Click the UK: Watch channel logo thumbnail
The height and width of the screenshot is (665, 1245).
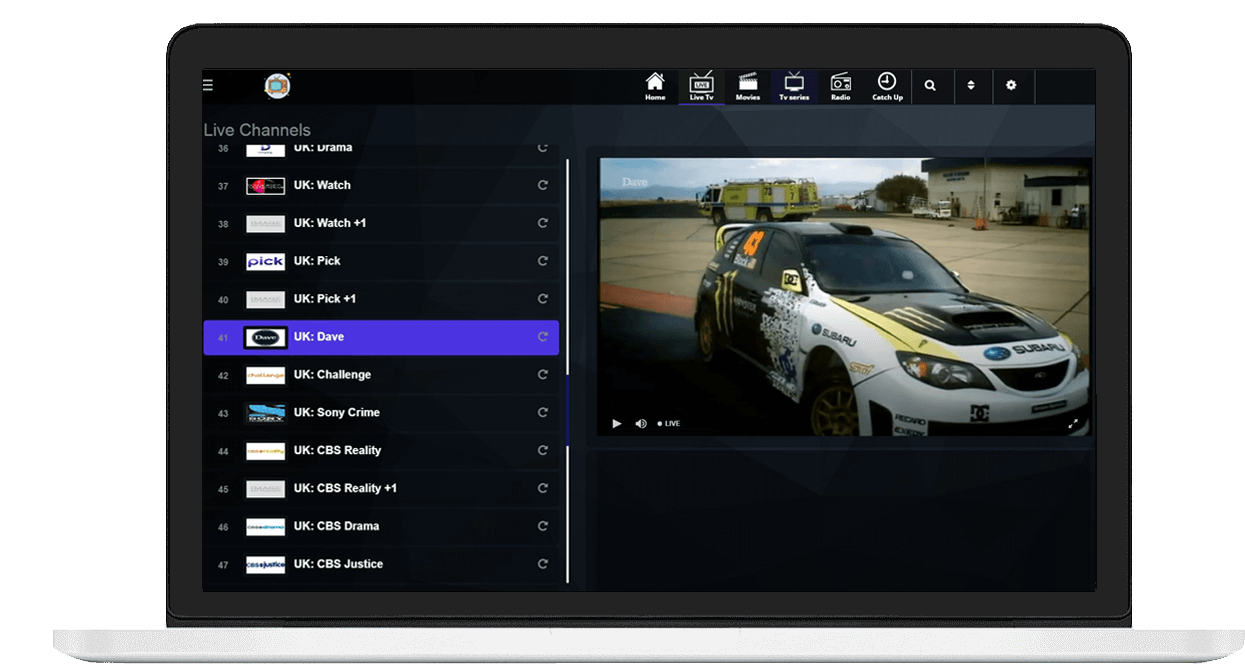coord(266,186)
